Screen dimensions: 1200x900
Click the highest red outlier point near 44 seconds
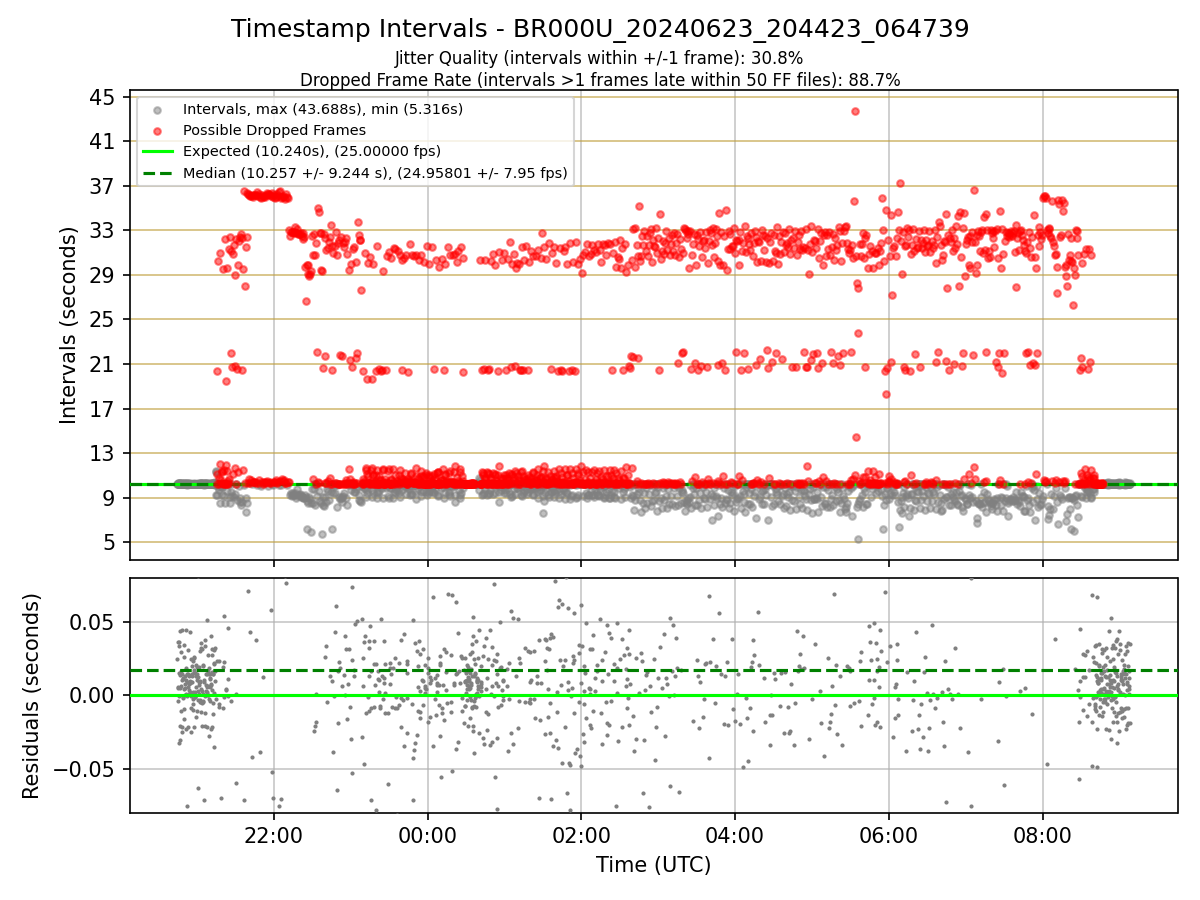click(x=855, y=111)
